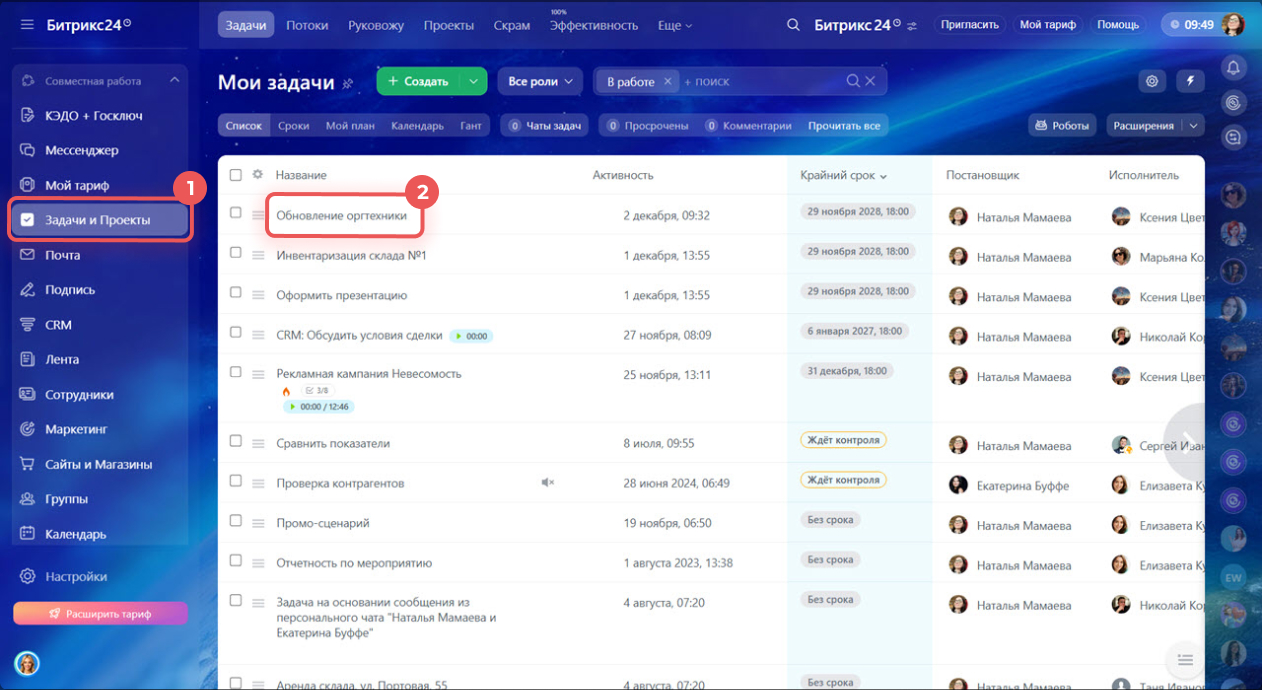Tick the Оформить презентацию task checkbox
The width and height of the screenshot is (1262, 690).
(x=236, y=293)
